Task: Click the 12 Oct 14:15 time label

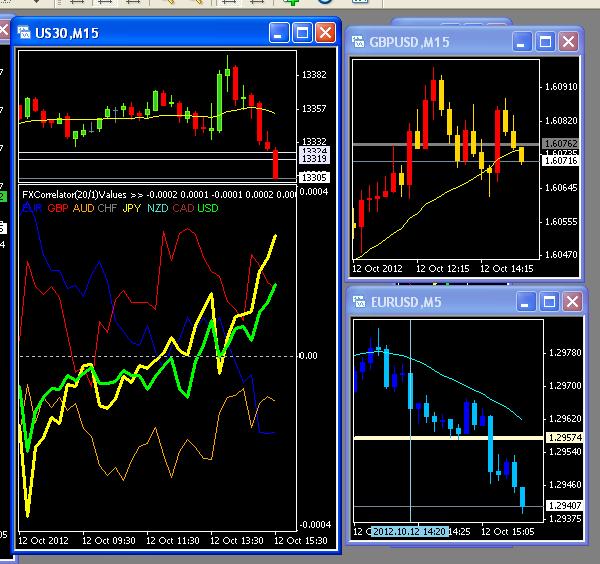Action: pyautogui.click(x=507, y=269)
